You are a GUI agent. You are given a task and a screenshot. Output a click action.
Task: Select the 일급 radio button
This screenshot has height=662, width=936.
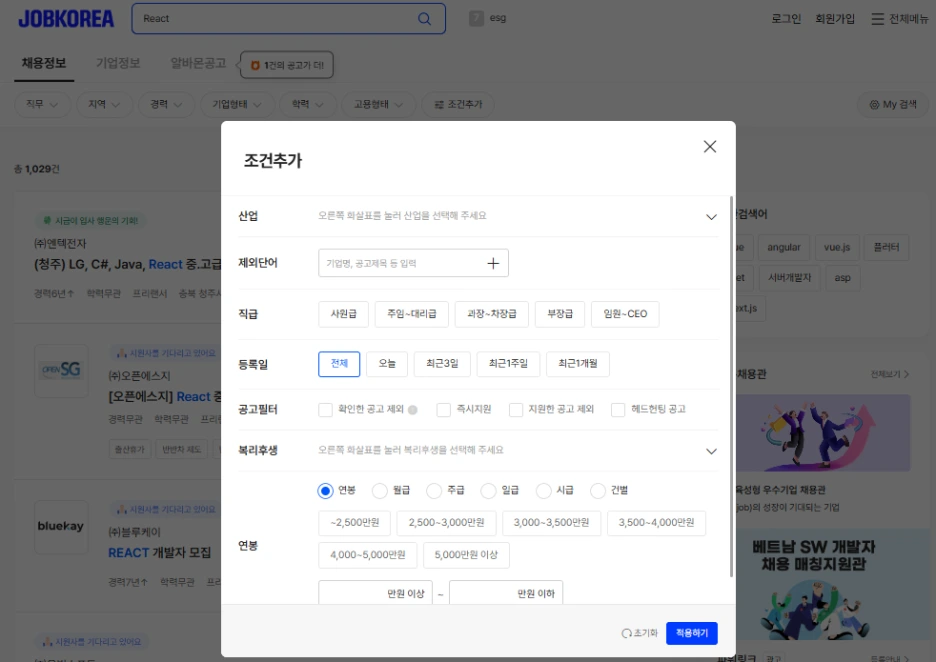(488, 491)
